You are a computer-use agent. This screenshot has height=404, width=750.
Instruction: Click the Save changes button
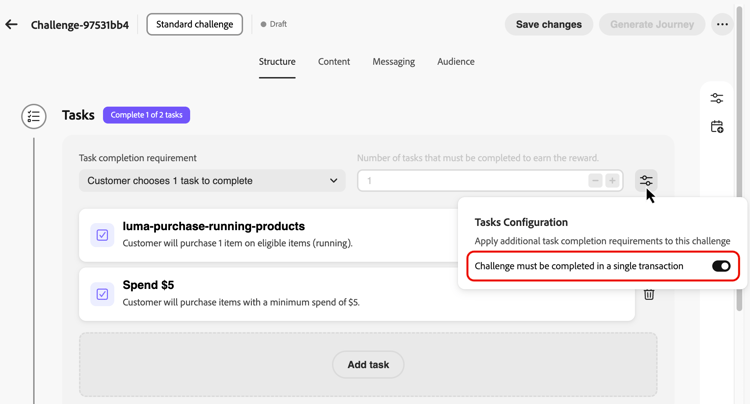(548, 24)
